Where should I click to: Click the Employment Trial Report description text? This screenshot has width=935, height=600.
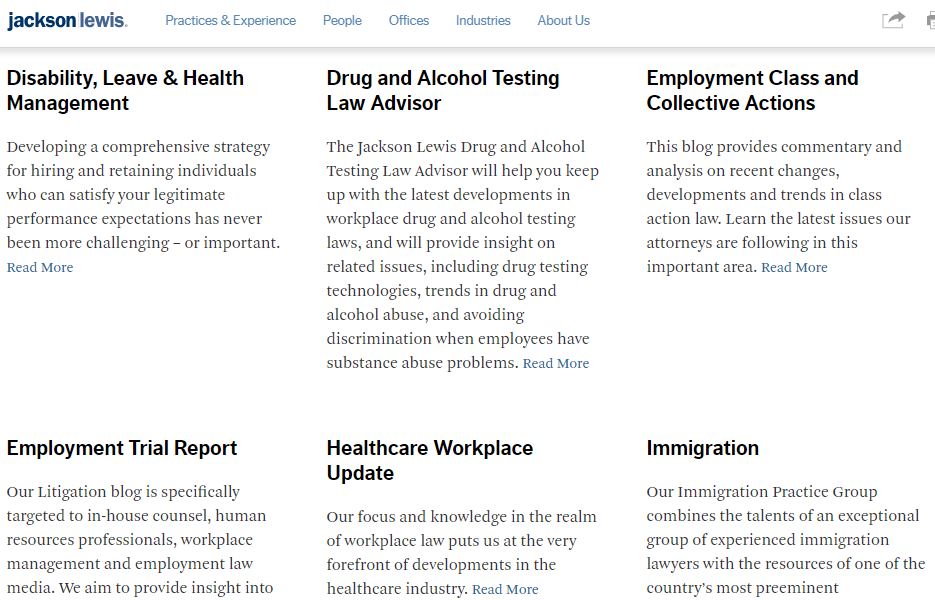(x=140, y=540)
